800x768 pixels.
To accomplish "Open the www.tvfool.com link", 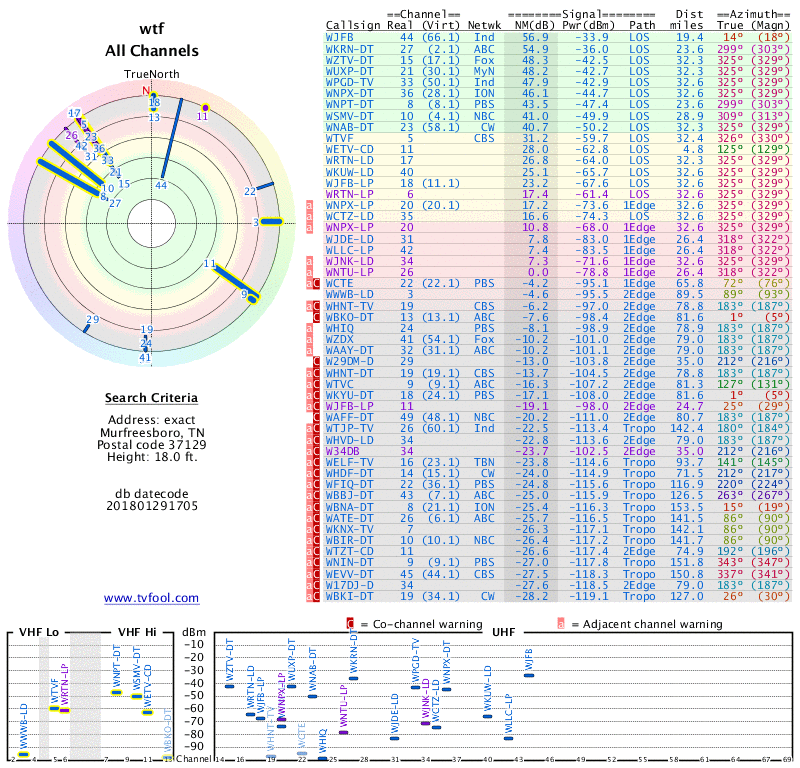I will 152,598.
